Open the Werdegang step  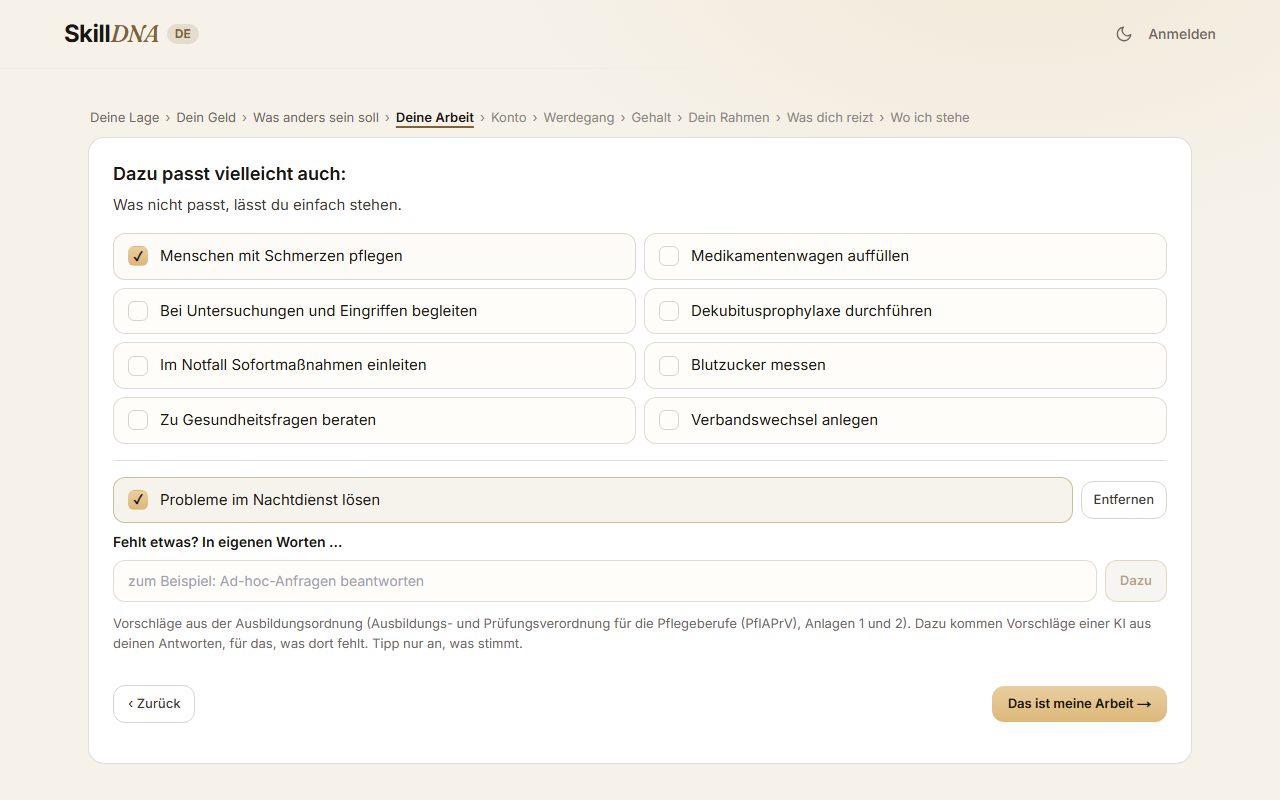point(579,118)
